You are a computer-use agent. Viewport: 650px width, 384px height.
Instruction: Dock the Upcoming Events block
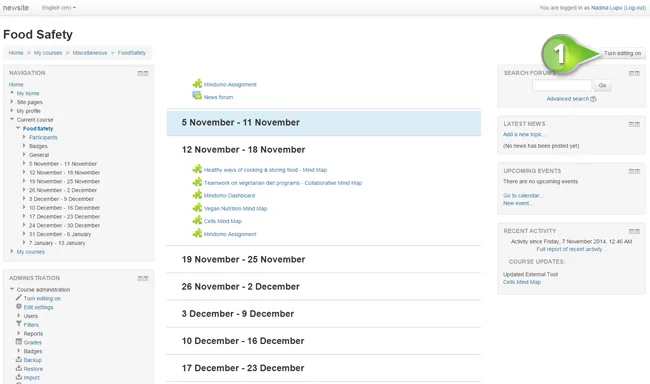coord(637,171)
